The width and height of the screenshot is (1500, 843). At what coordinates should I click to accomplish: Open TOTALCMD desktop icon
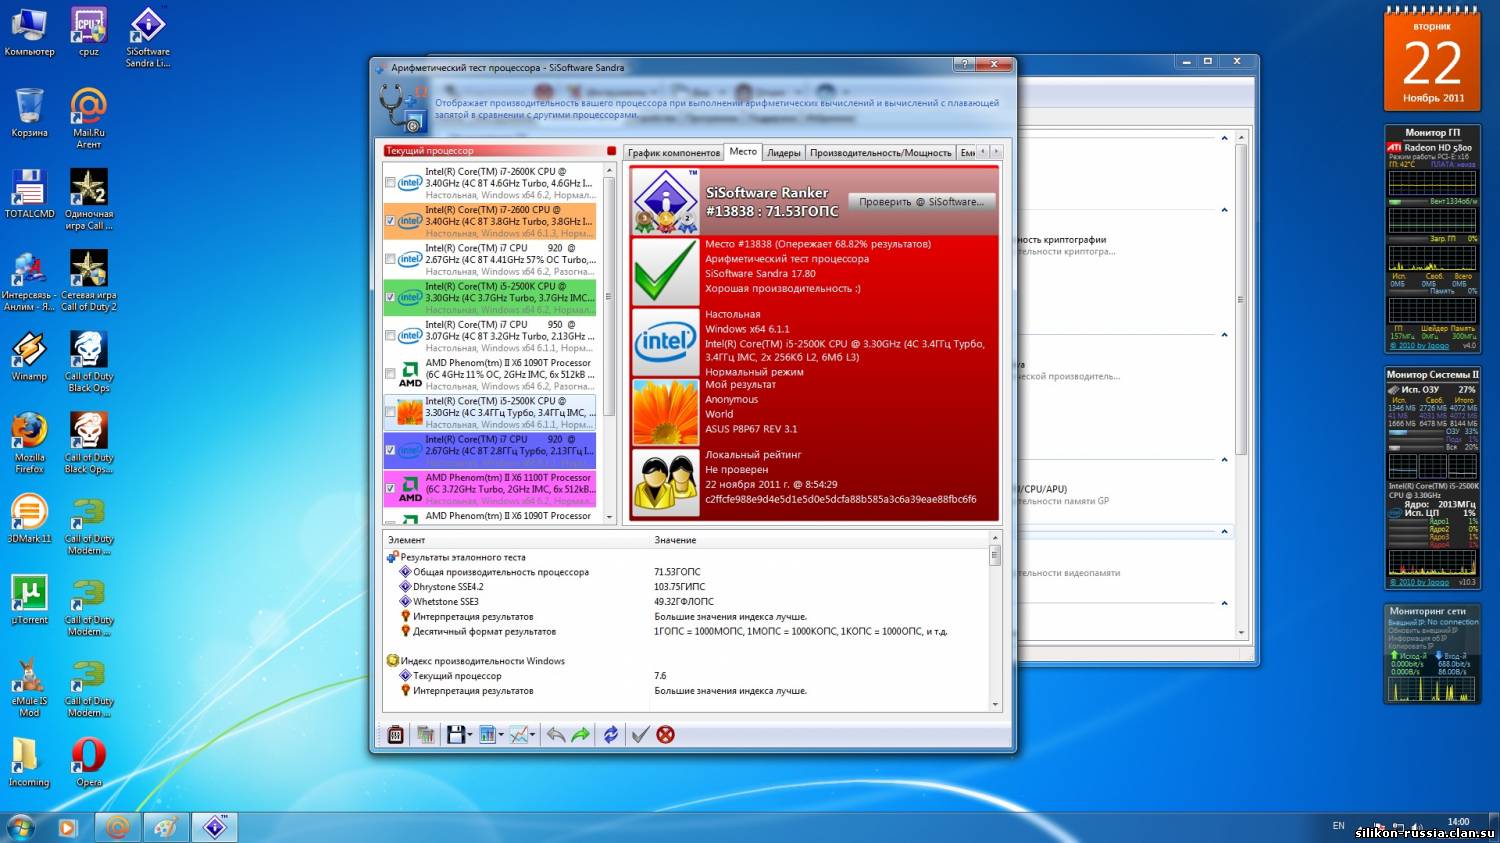coord(29,194)
